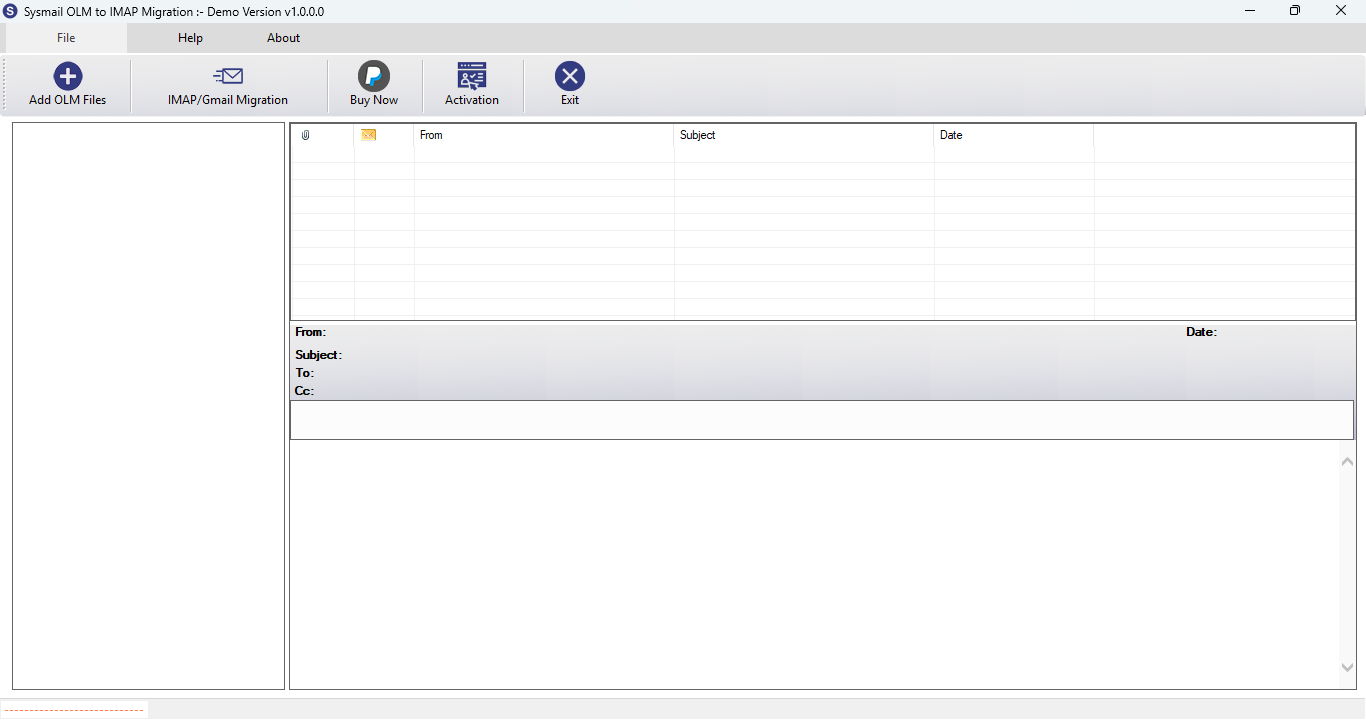Click the Exit X icon in toolbar
The width and height of the screenshot is (1366, 720).
(x=570, y=76)
